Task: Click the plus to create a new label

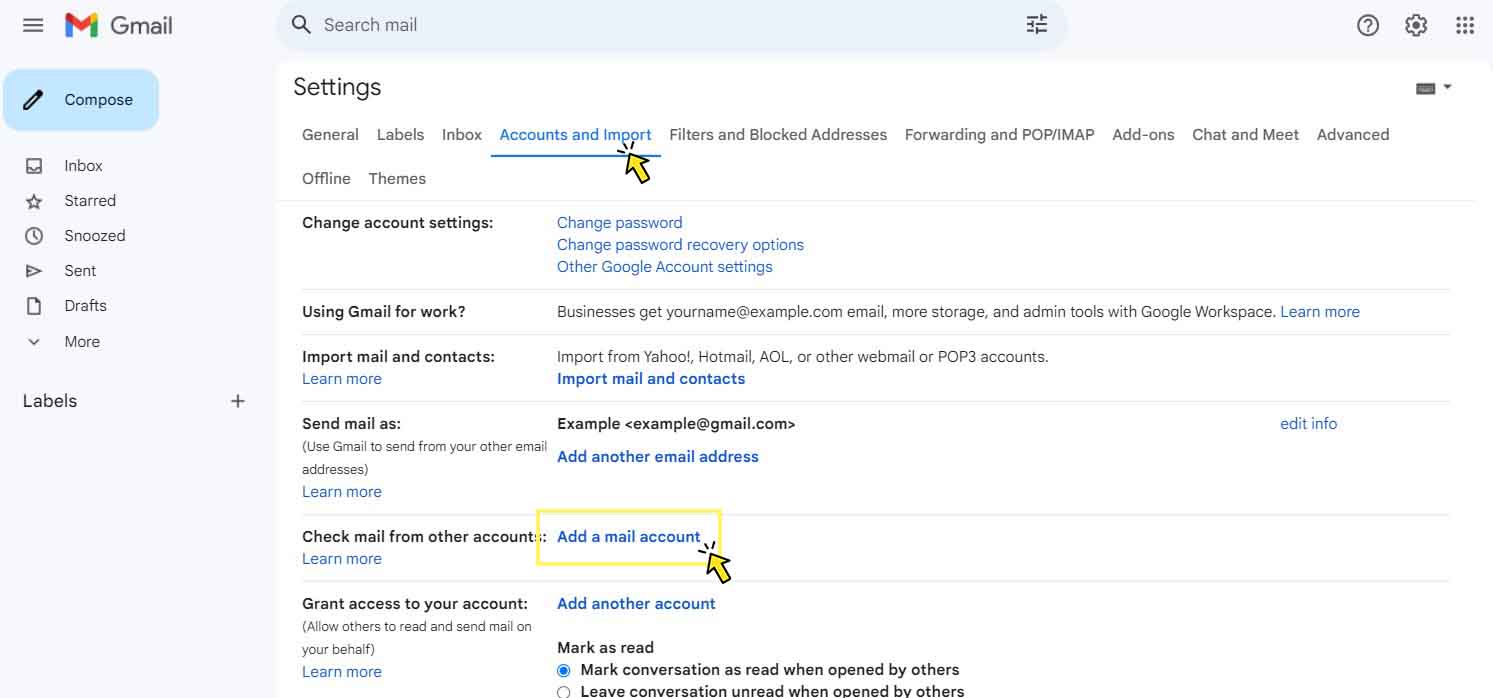Action: pyautogui.click(x=238, y=400)
